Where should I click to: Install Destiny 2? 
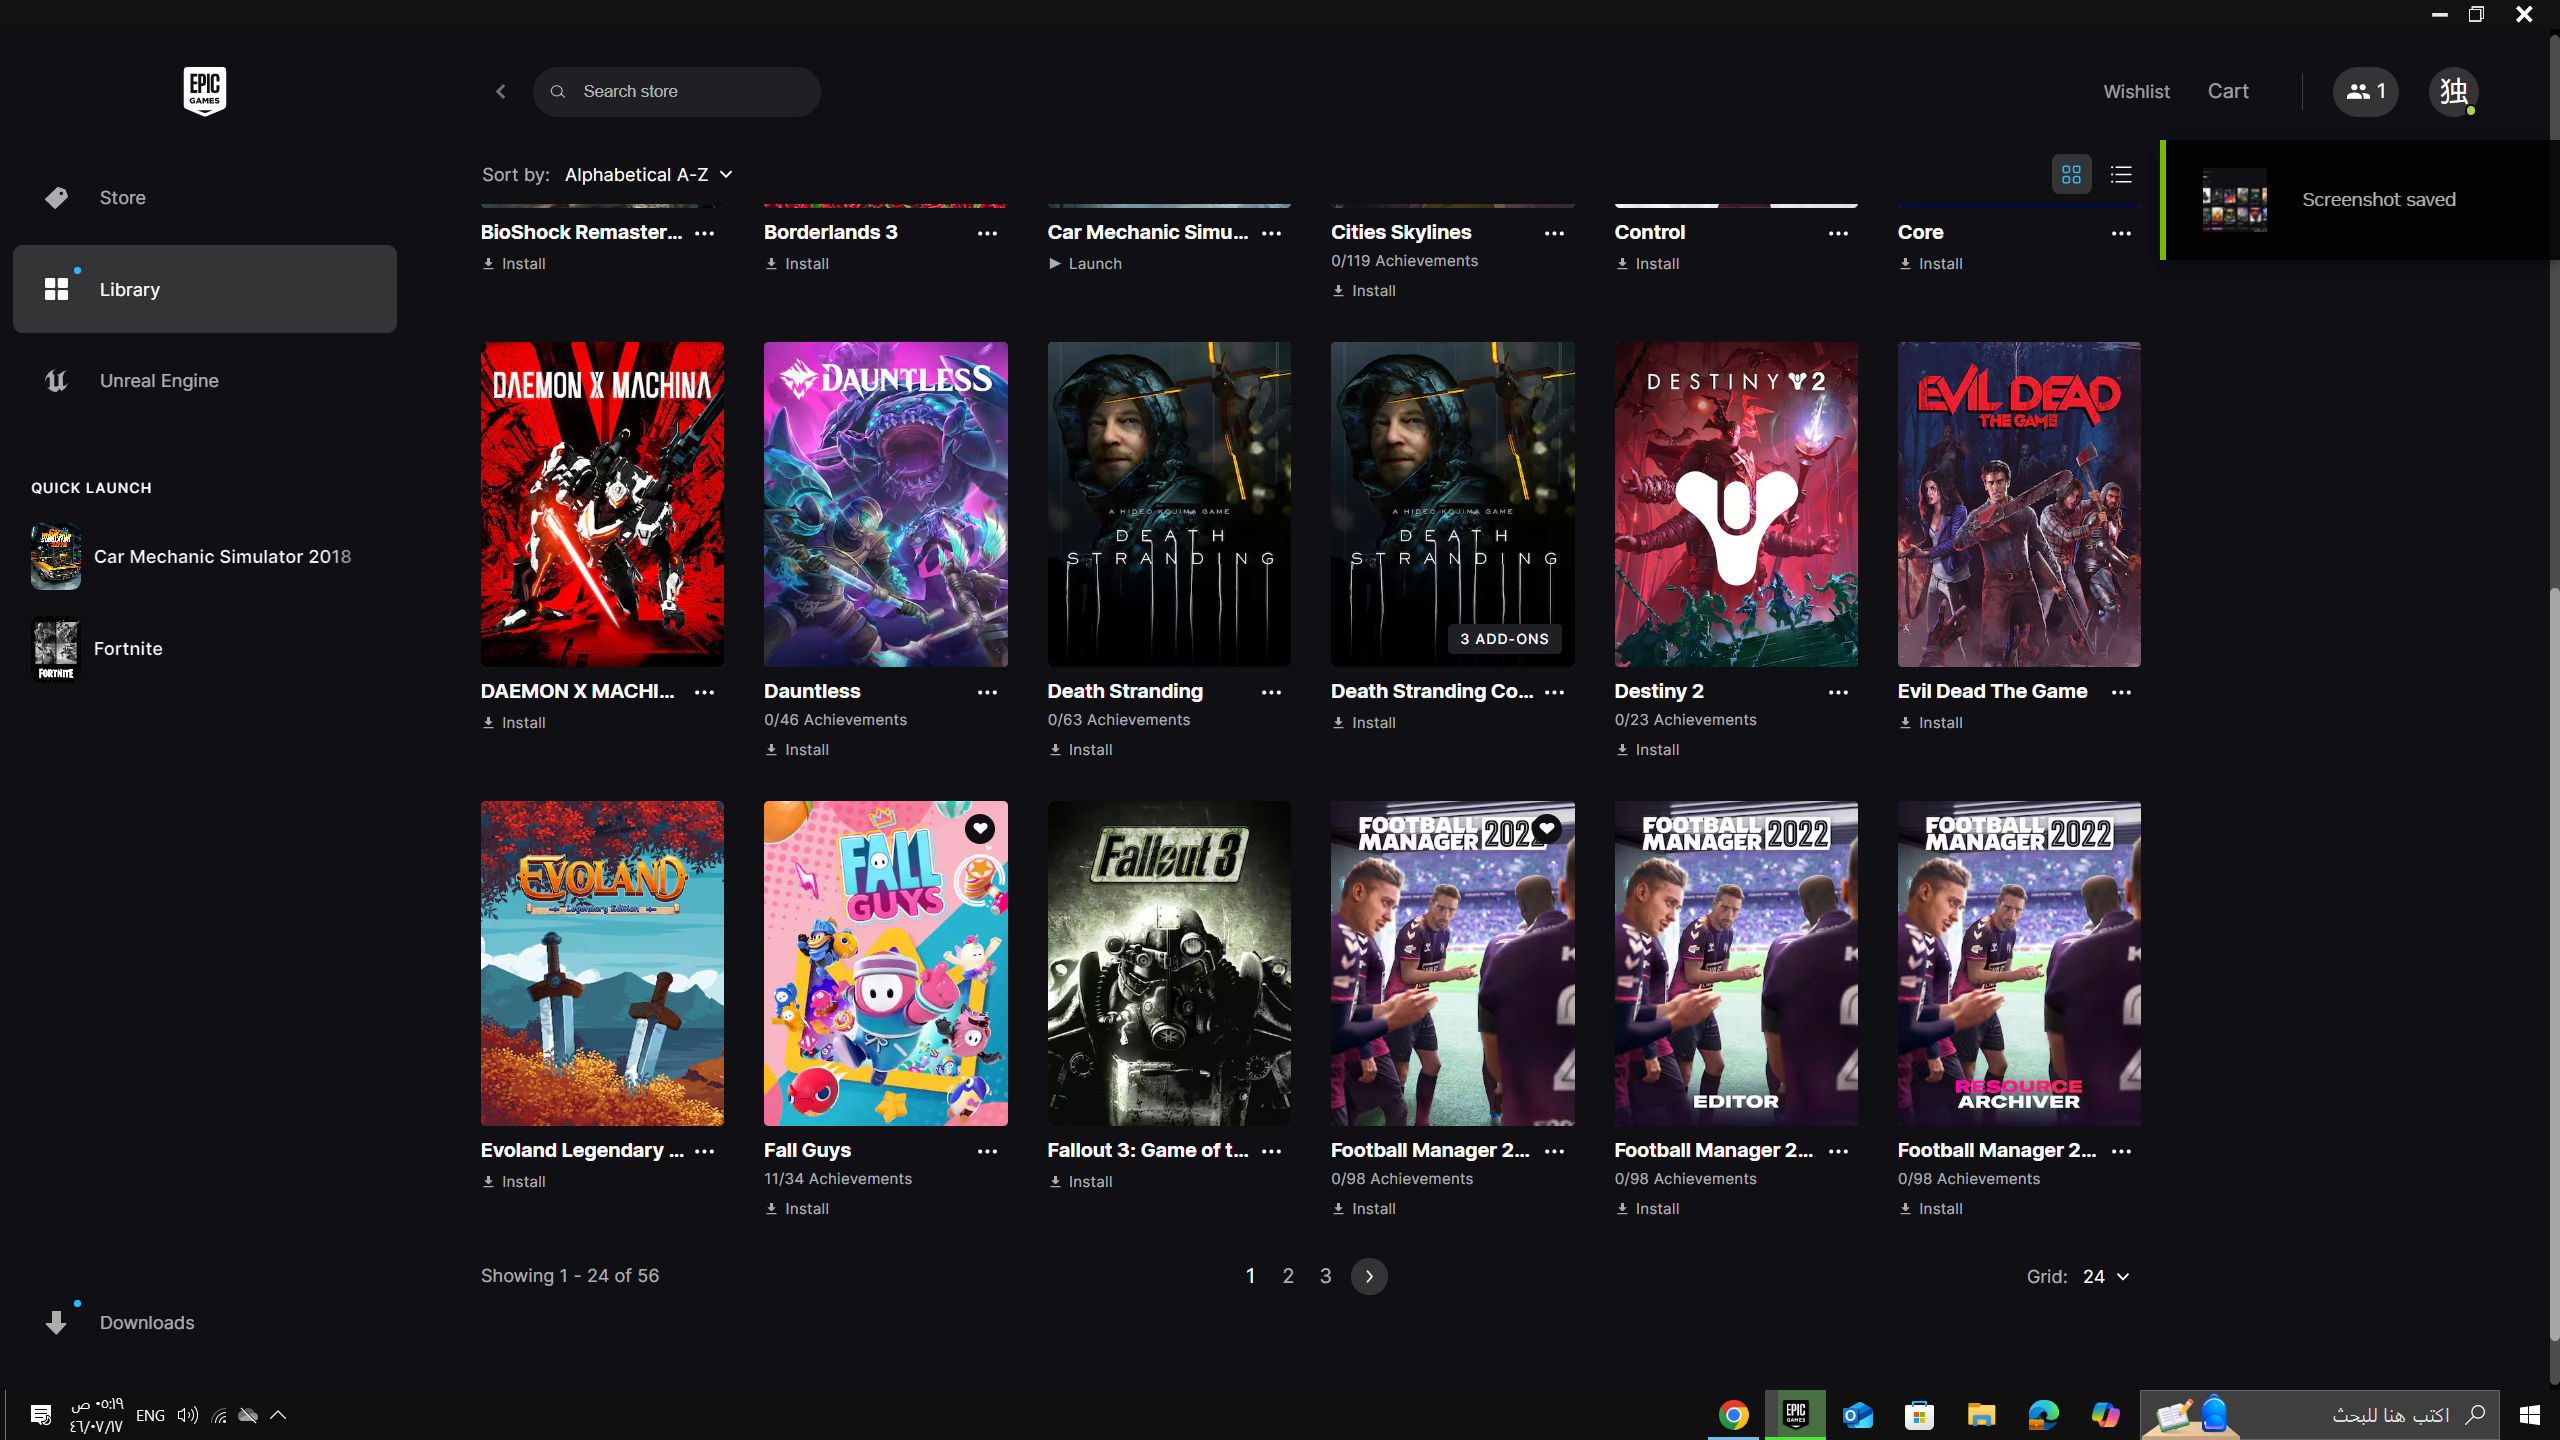[x=1647, y=750]
